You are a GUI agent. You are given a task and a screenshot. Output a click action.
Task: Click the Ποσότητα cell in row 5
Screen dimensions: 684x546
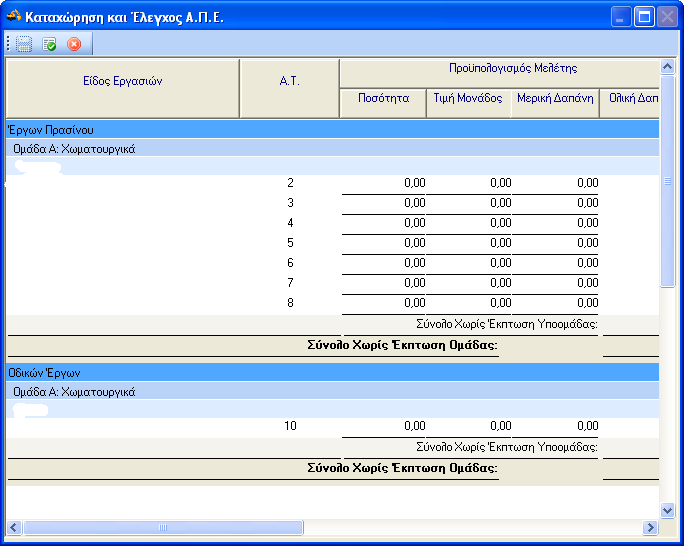tap(384, 243)
